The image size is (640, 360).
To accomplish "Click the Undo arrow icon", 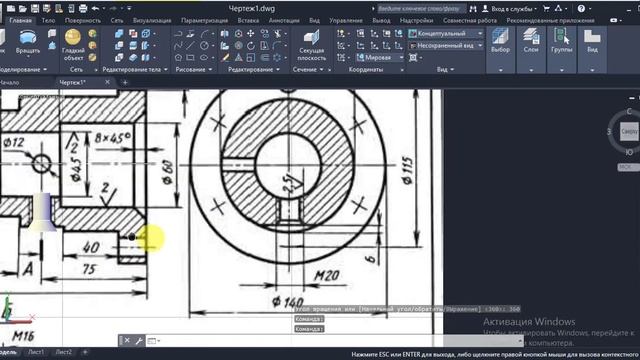I will (x=95, y=8).
